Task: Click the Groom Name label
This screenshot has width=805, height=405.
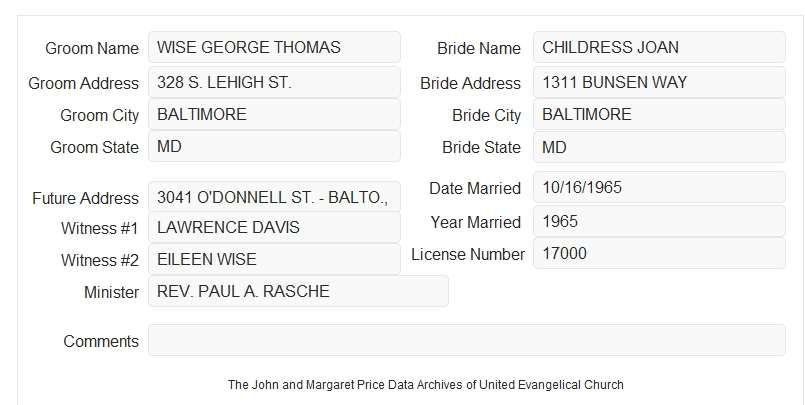Action: (x=92, y=48)
